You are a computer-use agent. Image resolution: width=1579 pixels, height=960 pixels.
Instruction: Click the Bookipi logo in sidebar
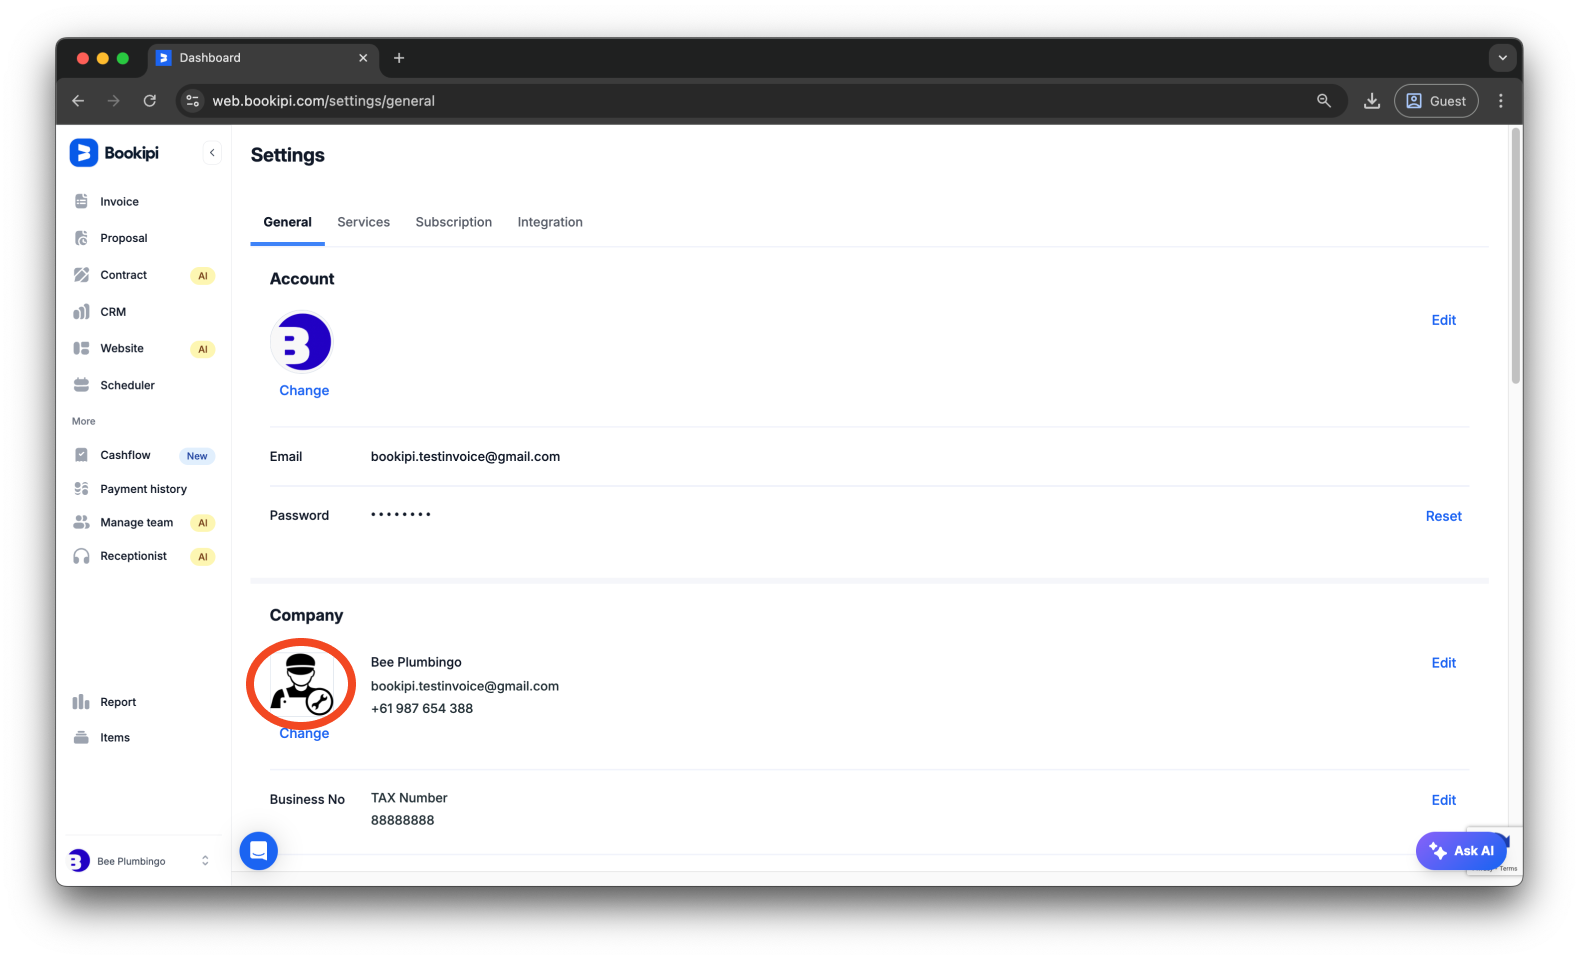click(x=114, y=153)
